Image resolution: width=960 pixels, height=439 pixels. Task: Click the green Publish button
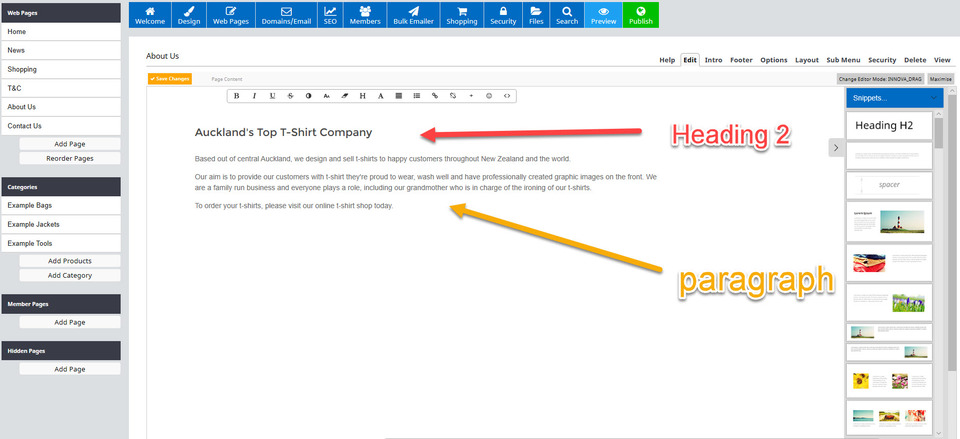tap(641, 15)
